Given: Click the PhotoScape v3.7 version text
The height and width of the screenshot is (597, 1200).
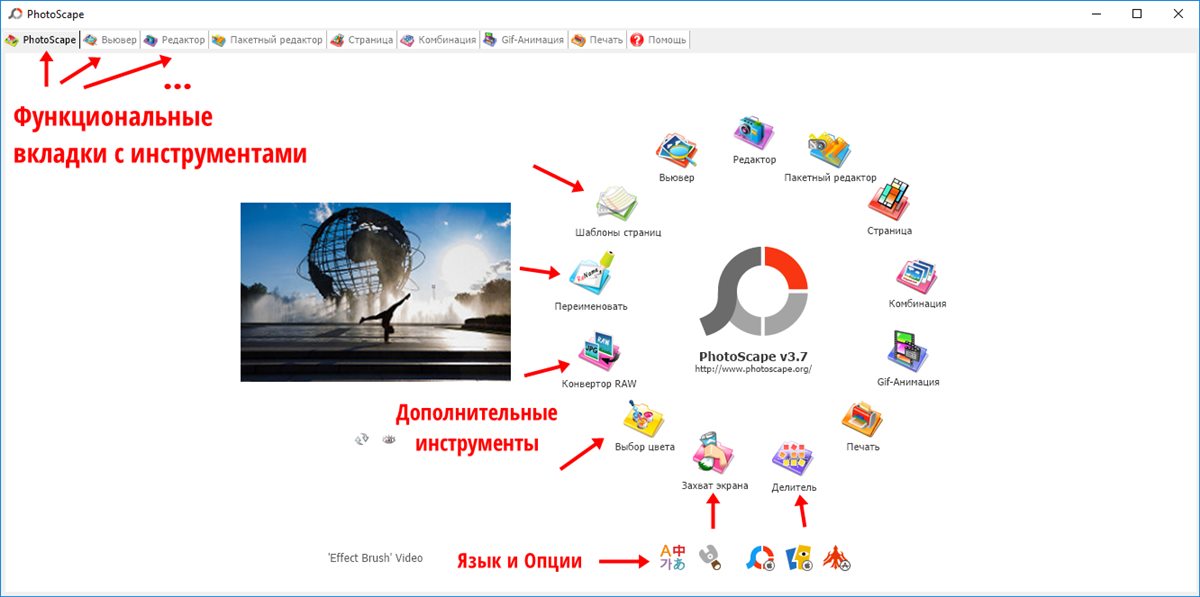Looking at the screenshot, I should pos(752,355).
